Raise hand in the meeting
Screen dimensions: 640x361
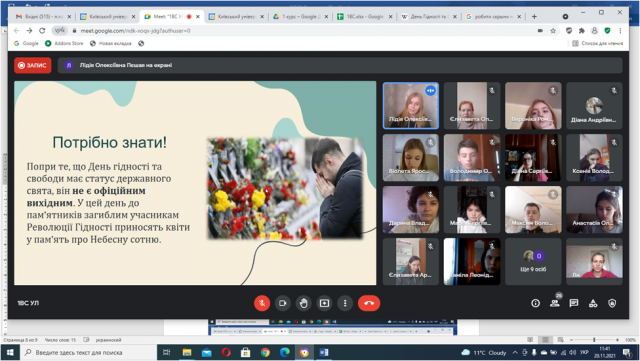point(303,303)
